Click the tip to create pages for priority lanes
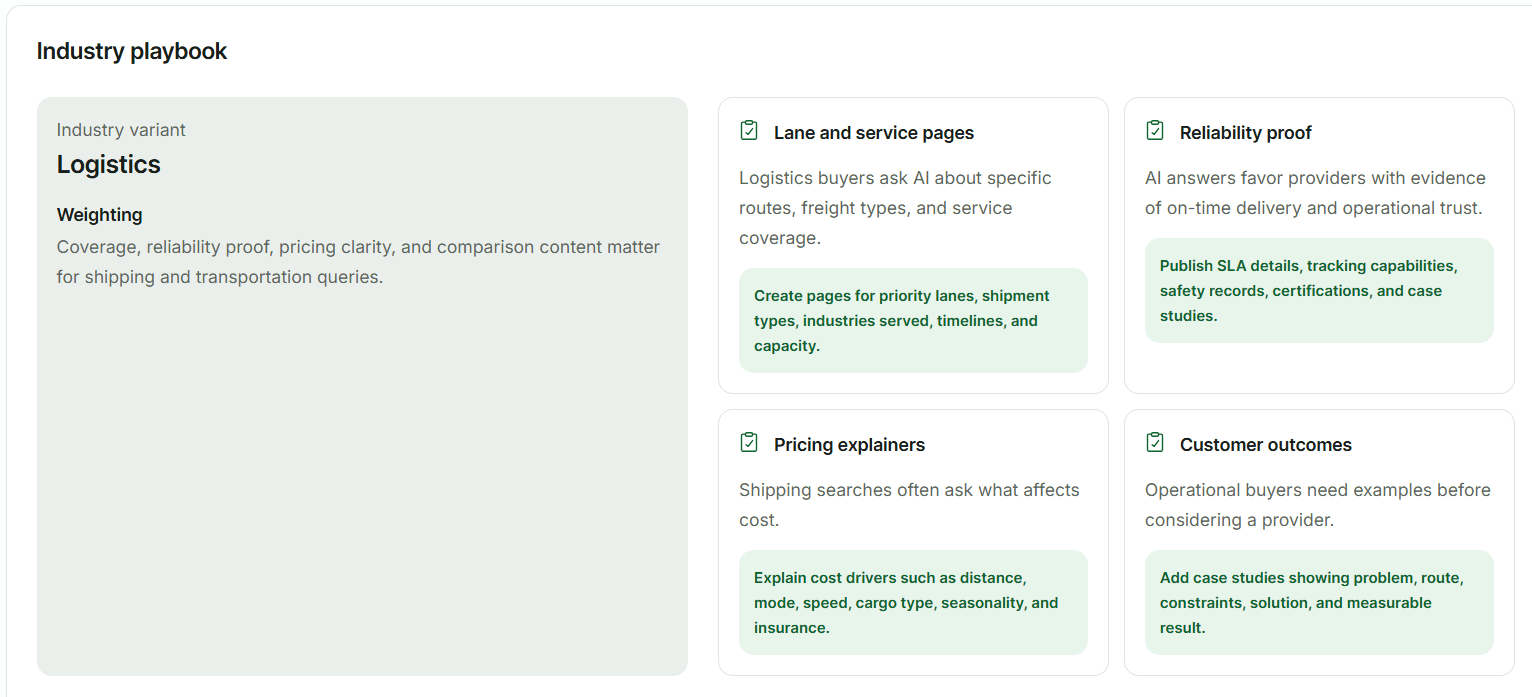 pos(913,321)
